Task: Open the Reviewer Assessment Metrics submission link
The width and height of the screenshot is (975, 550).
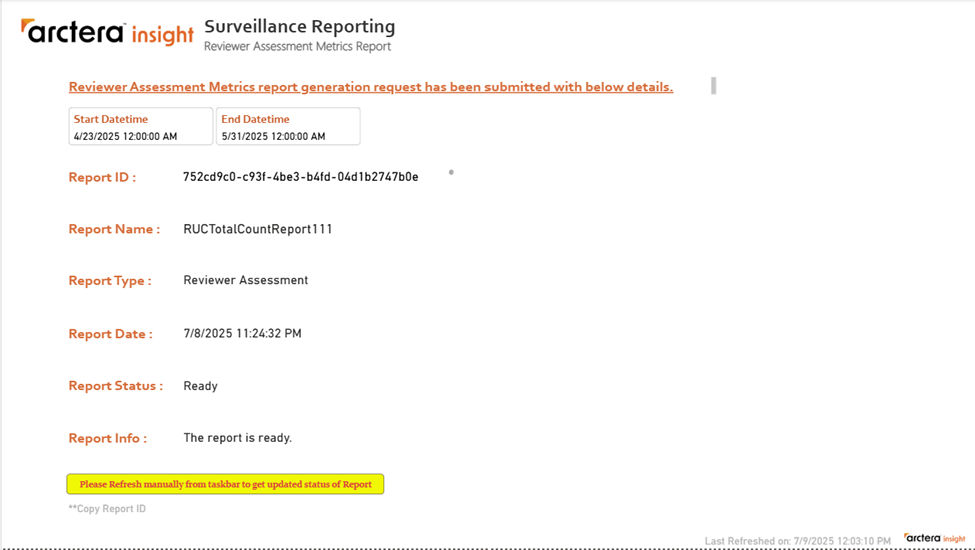Action: click(x=371, y=87)
